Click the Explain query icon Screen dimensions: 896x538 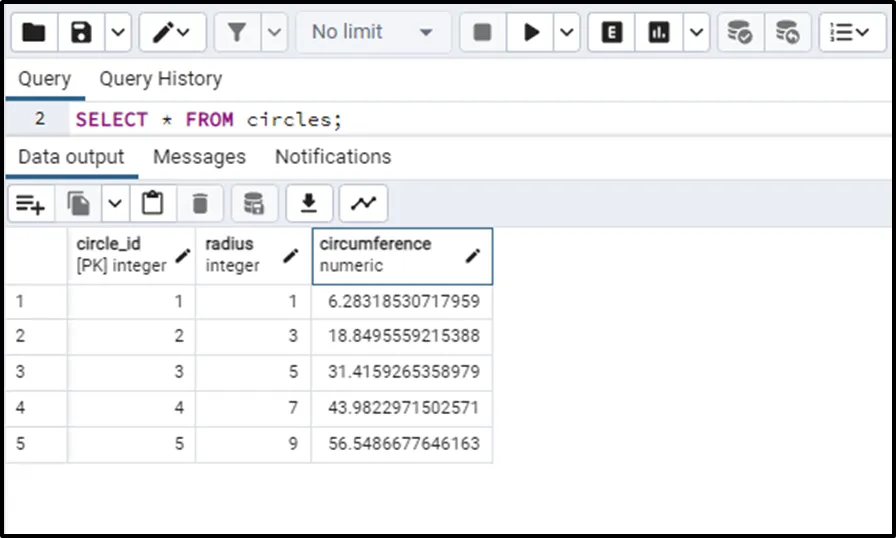612,32
